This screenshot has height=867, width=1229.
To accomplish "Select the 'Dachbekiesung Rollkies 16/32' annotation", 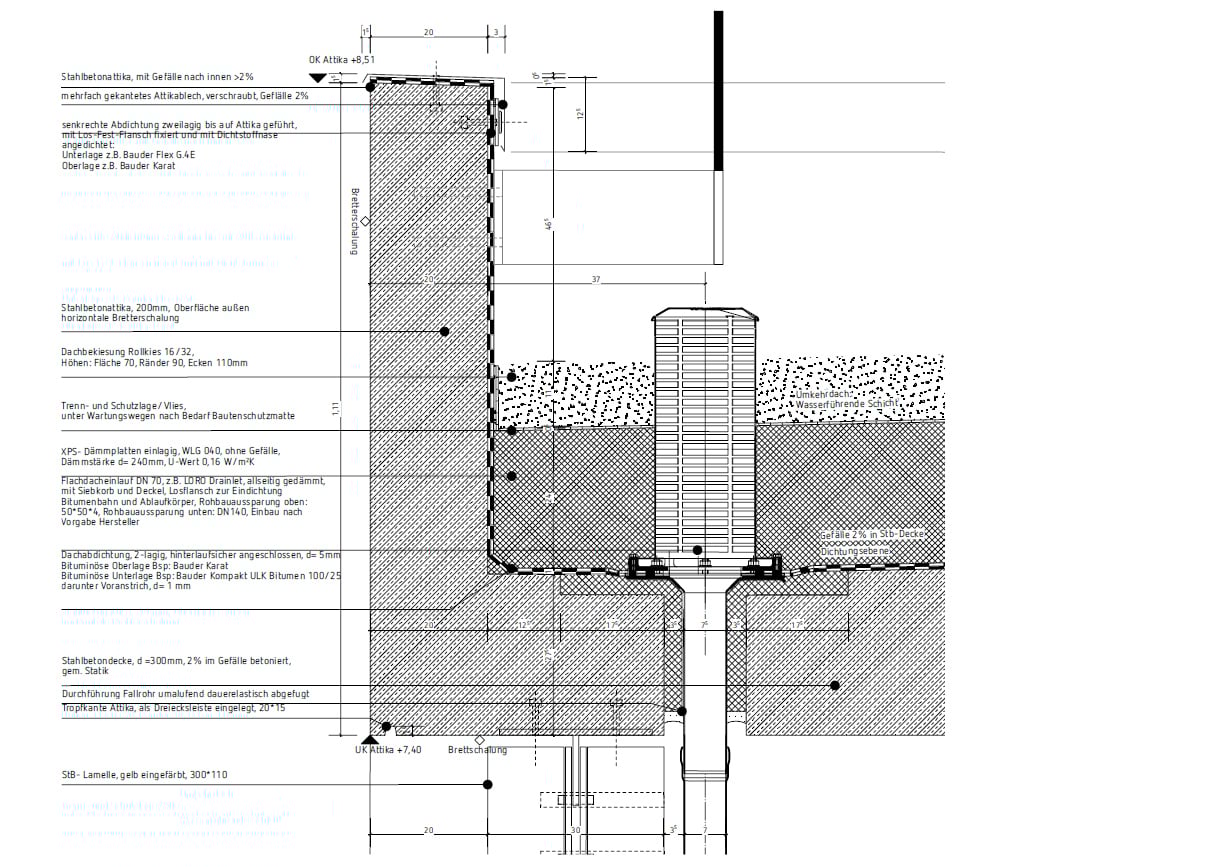I will [x=154, y=357].
